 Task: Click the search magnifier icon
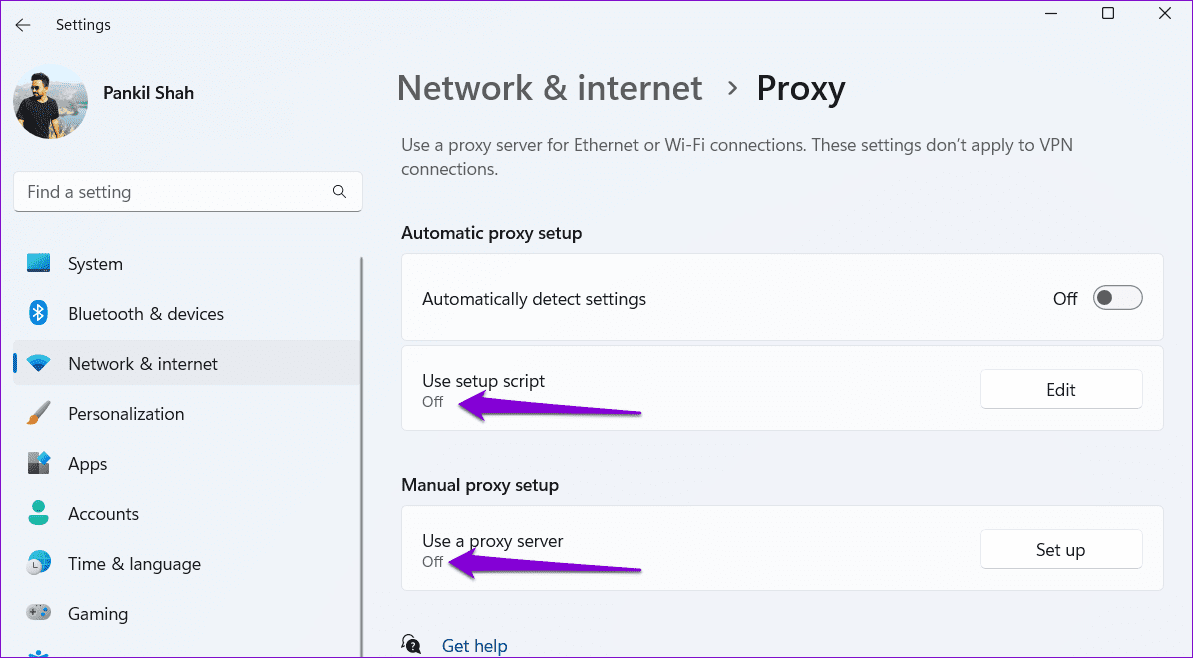point(339,192)
